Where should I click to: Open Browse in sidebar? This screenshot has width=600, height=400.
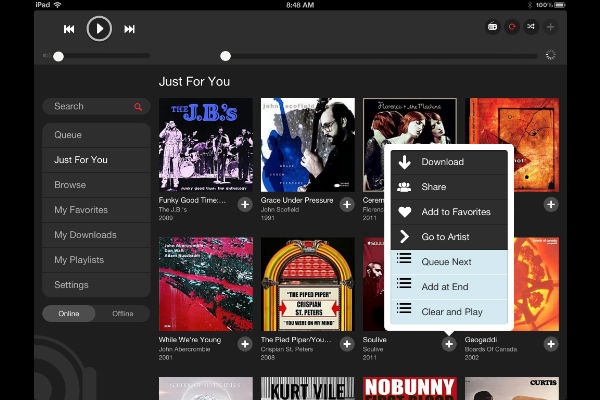96,184
